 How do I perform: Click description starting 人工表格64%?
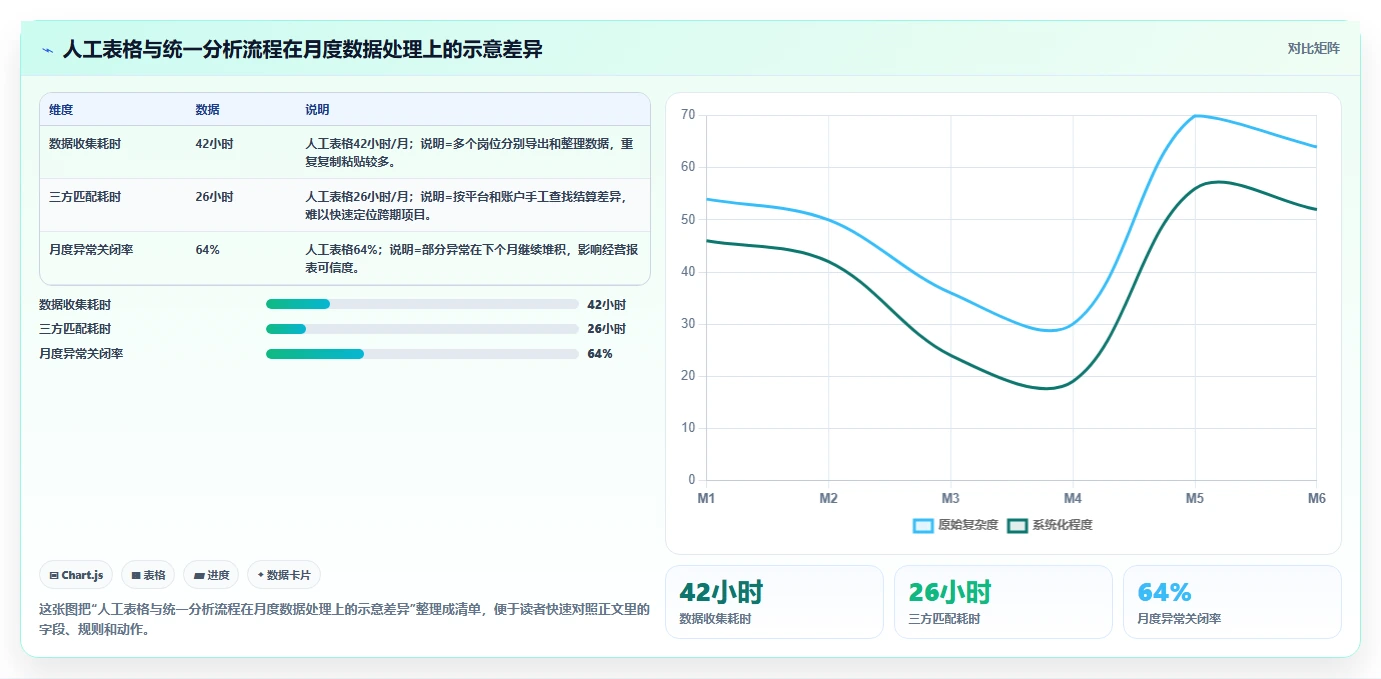472,258
